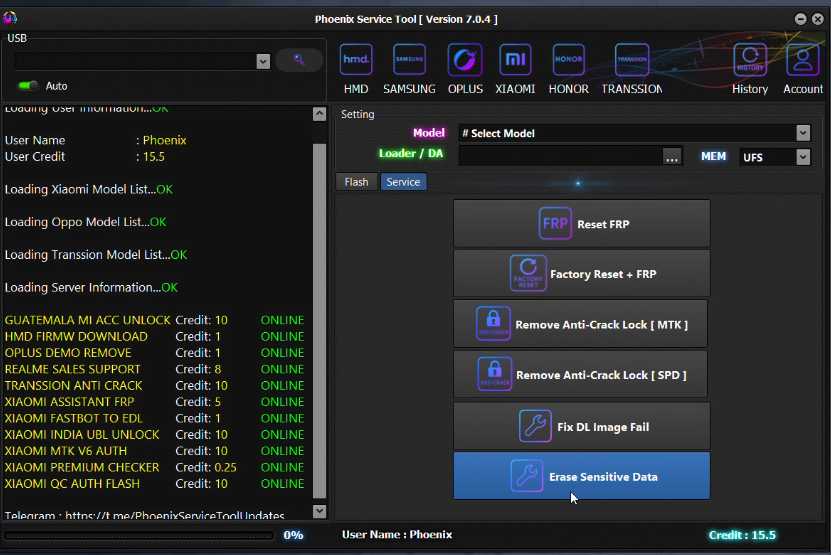
Task: Select REALME SALES SUPPORT server row
Action: 154,369
